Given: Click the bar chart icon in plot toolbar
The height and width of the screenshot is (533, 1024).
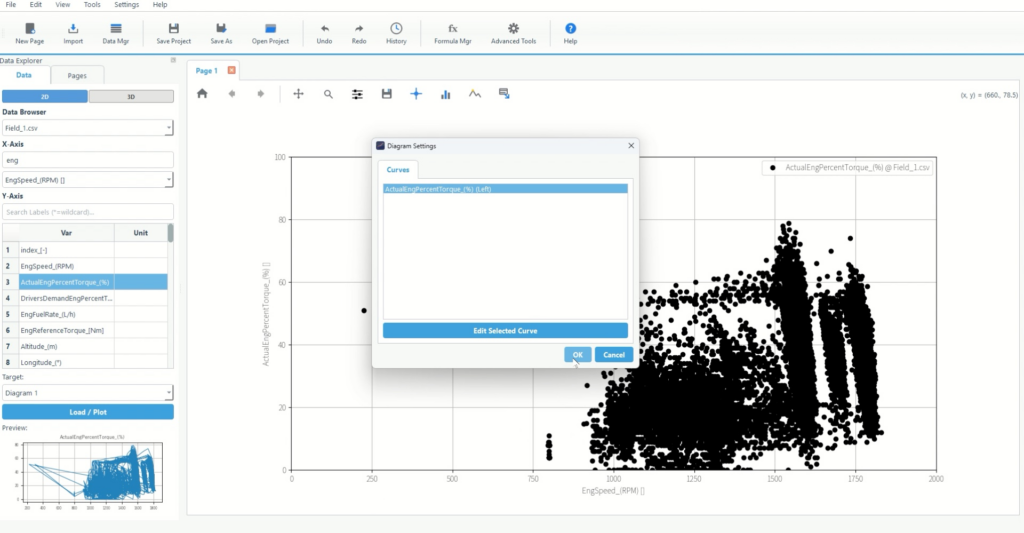Looking at the screenshot, I should pyautogui.click(x=446, y=94).
